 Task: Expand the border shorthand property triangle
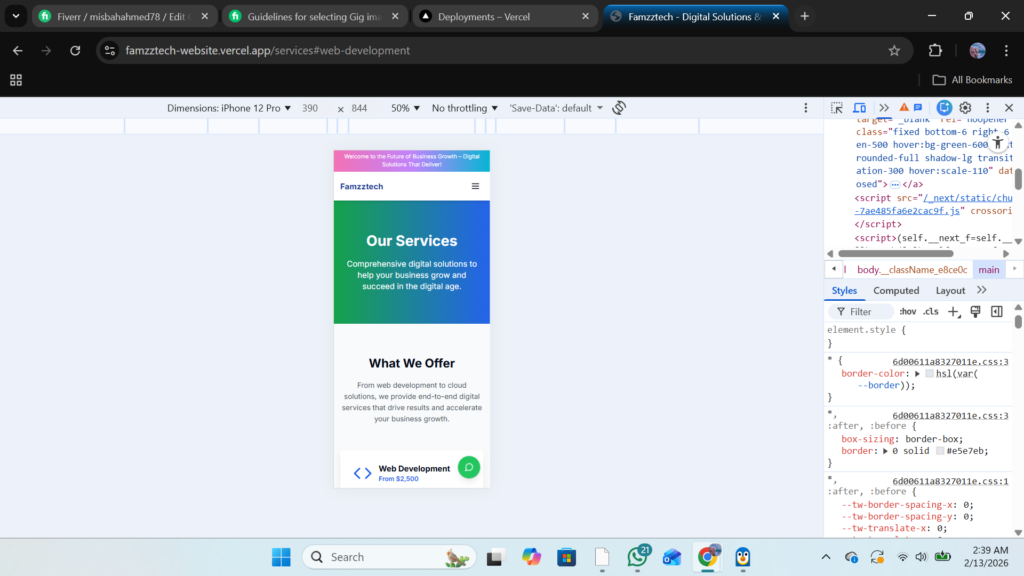(885, 451)
